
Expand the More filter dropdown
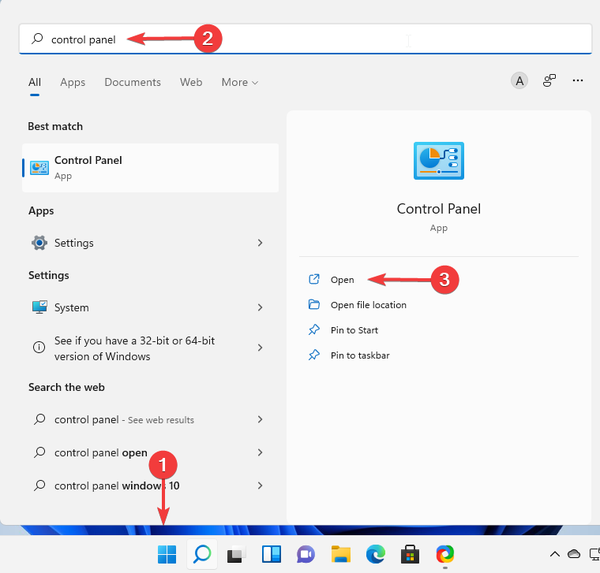pos(240,82)
